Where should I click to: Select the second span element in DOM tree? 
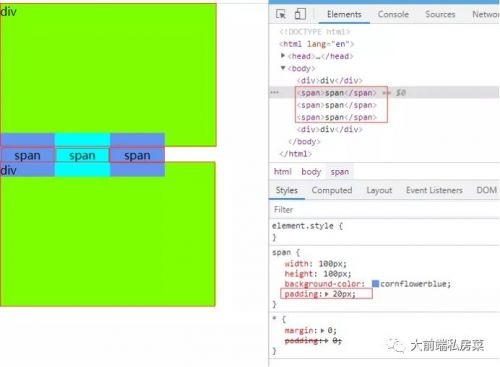point(337,105)
